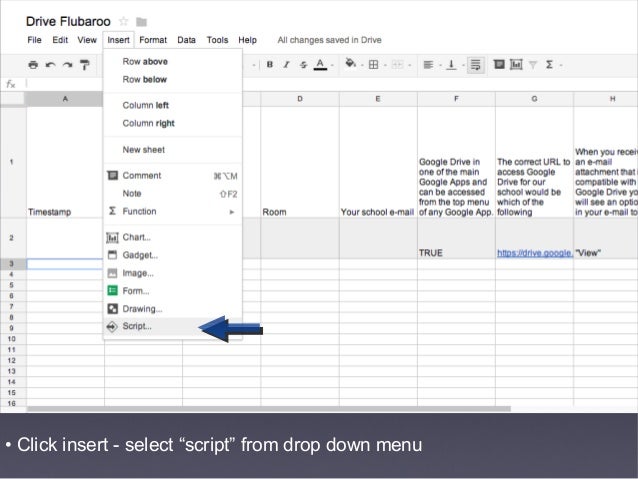Click the Undo arrow icon

click(50, 65)
